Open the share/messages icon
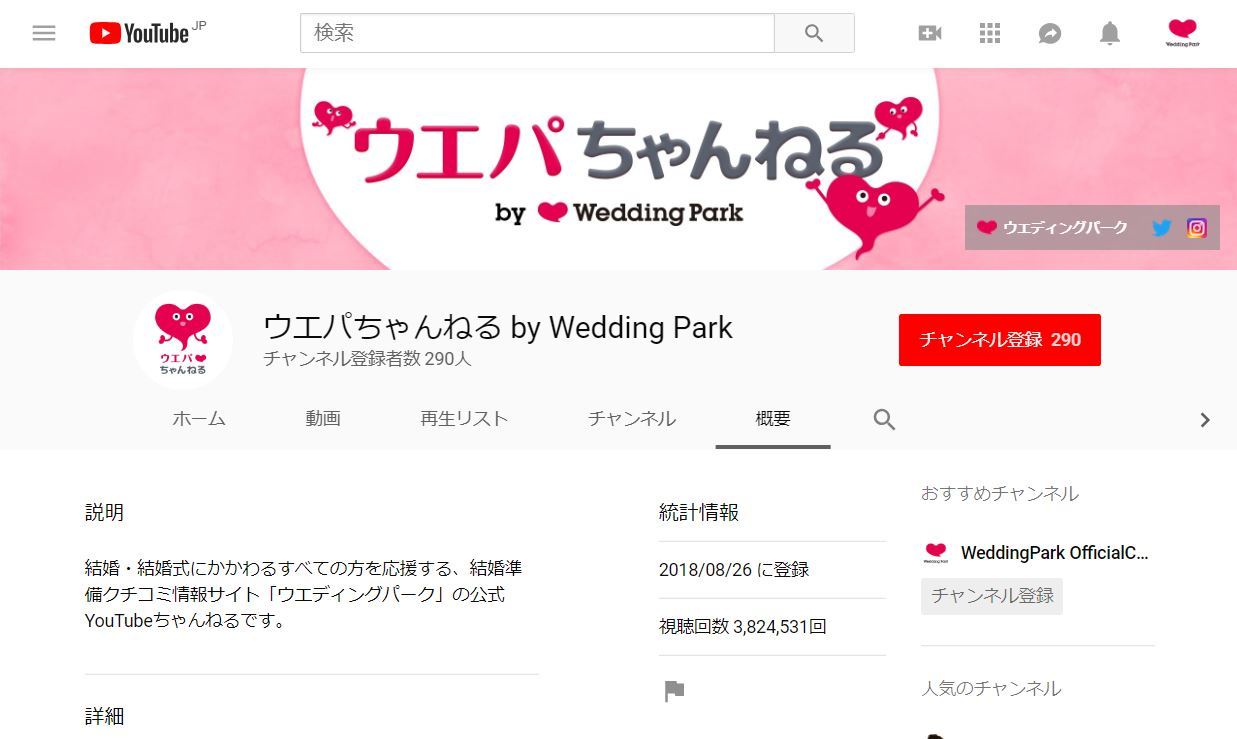The height and width of the screenshot is (739, 1237). (x=1050, y=33)
